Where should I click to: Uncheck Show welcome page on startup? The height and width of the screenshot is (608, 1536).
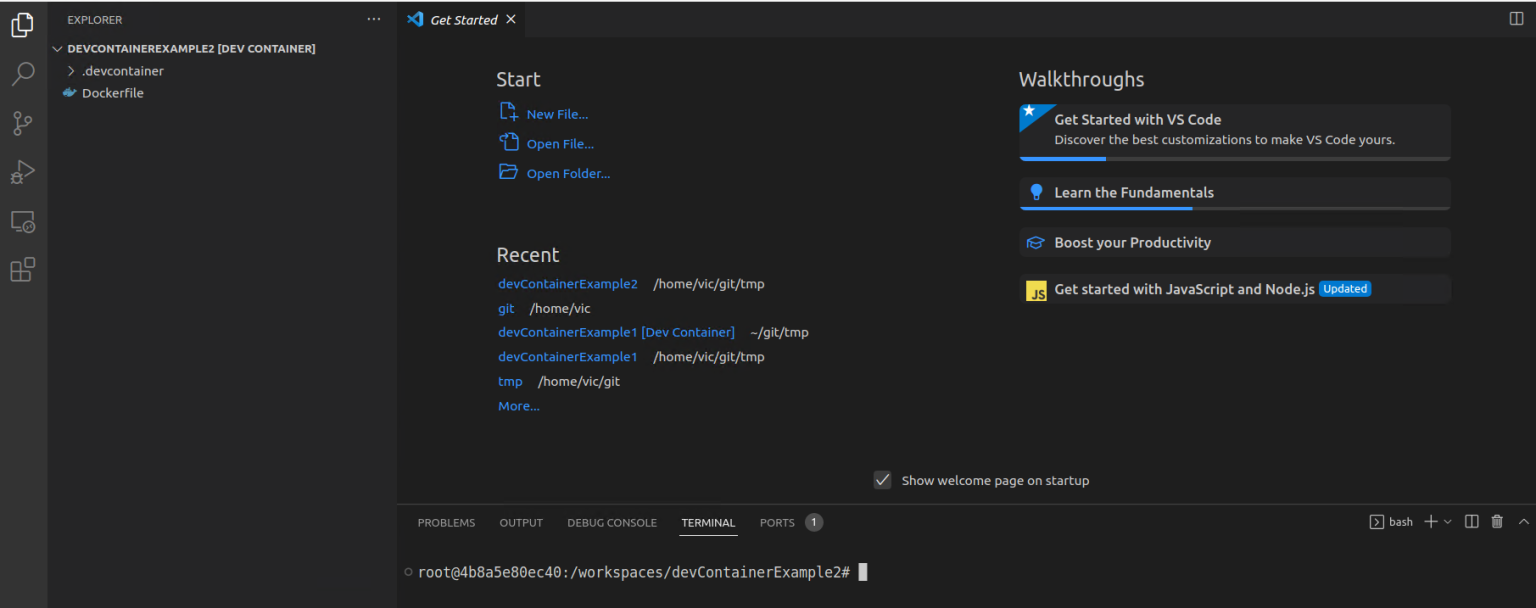pyautogui.click(x=882, y=480)
